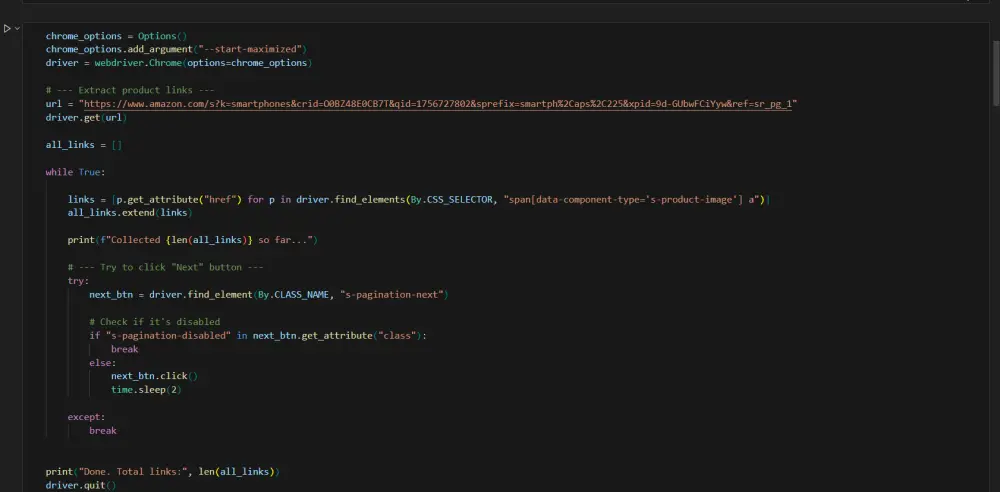Click the 'next_btn = driver.find_element' line
The height and width of the screenshot is (492, 1000).
point(268,295)
